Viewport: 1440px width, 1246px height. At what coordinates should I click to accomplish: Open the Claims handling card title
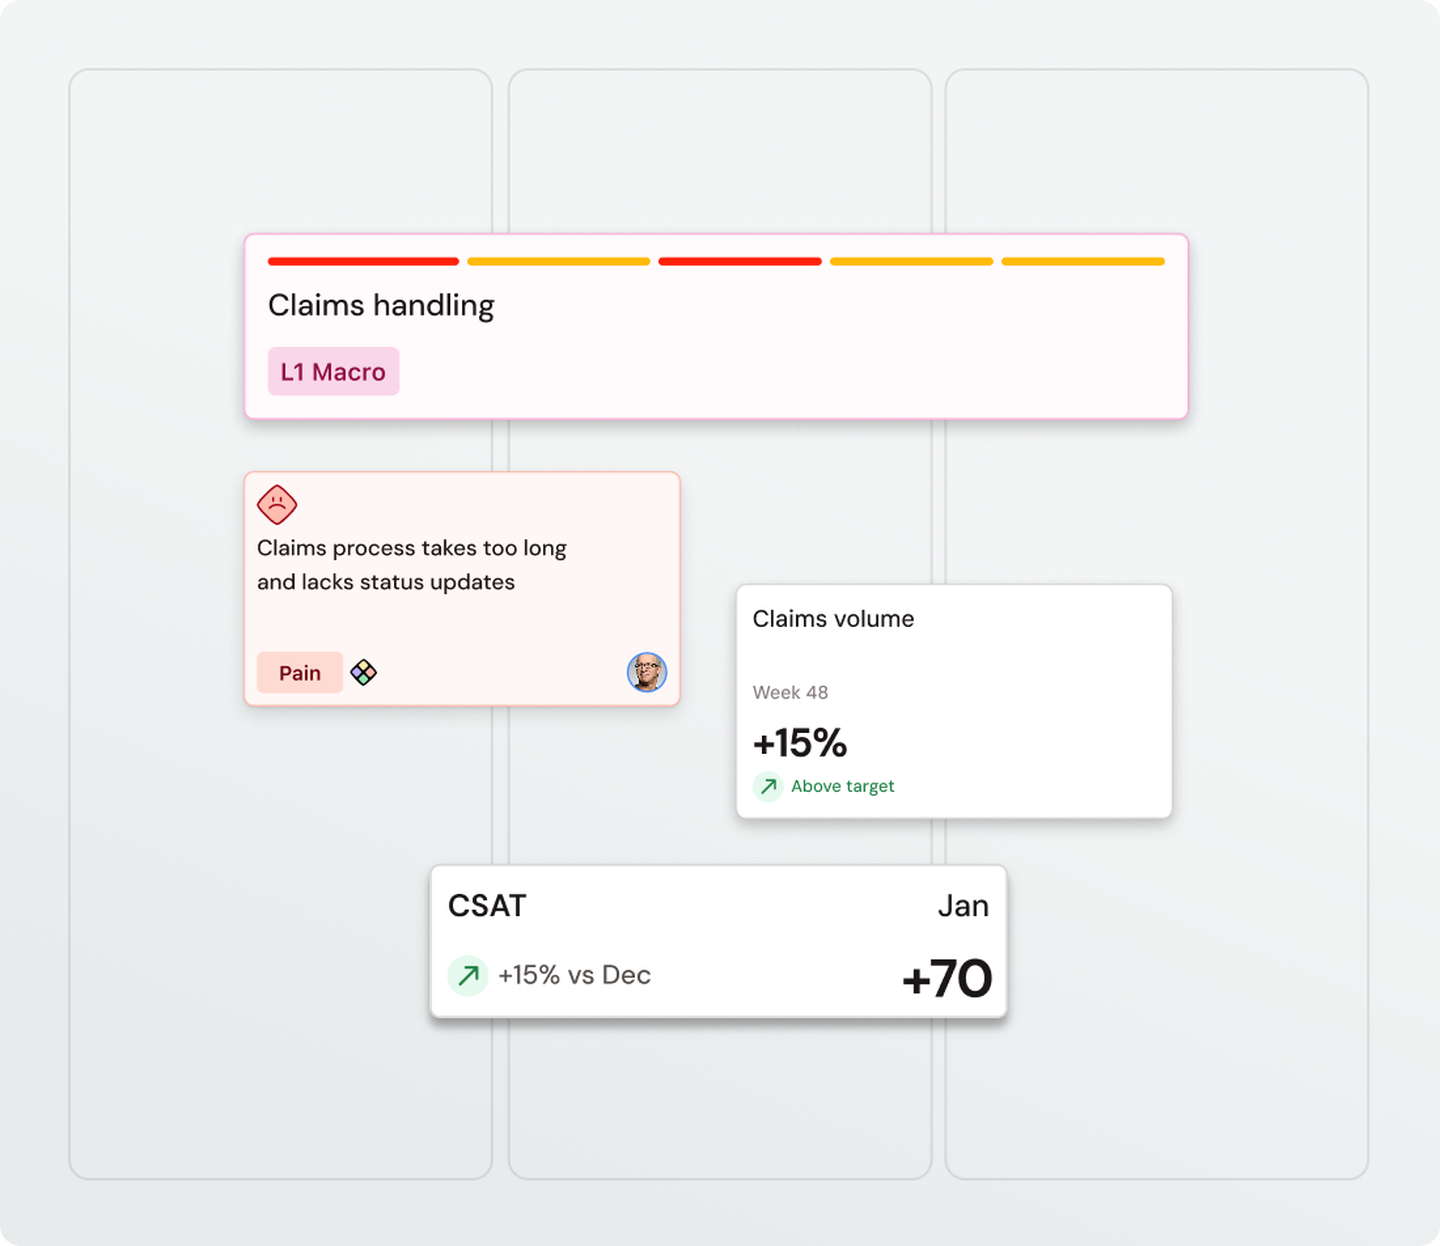click(381, 305)
